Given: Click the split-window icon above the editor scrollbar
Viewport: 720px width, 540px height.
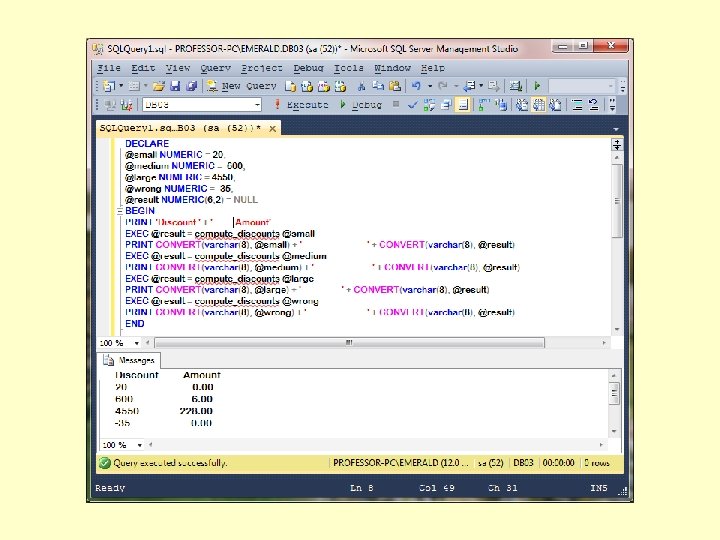Looking at the screenshot, I should click(617, 145).
